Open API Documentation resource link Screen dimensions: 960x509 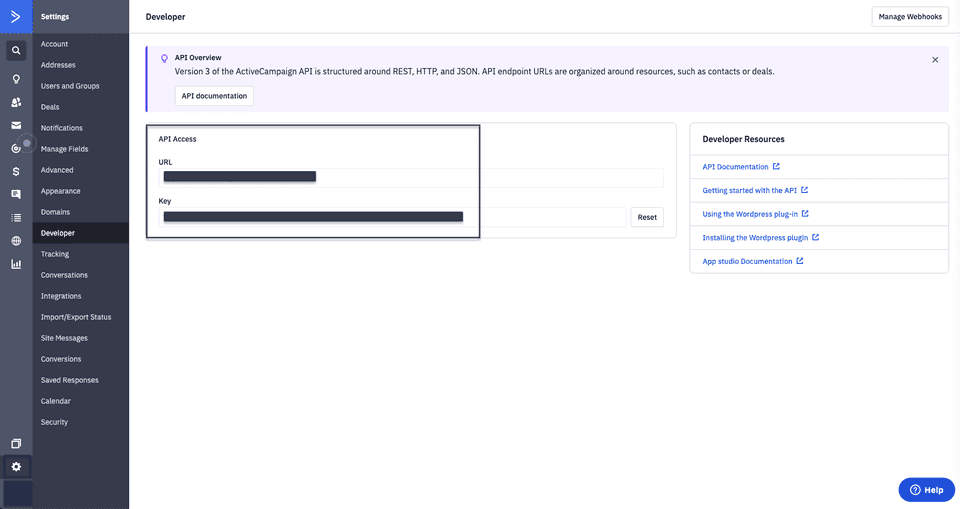735,167
